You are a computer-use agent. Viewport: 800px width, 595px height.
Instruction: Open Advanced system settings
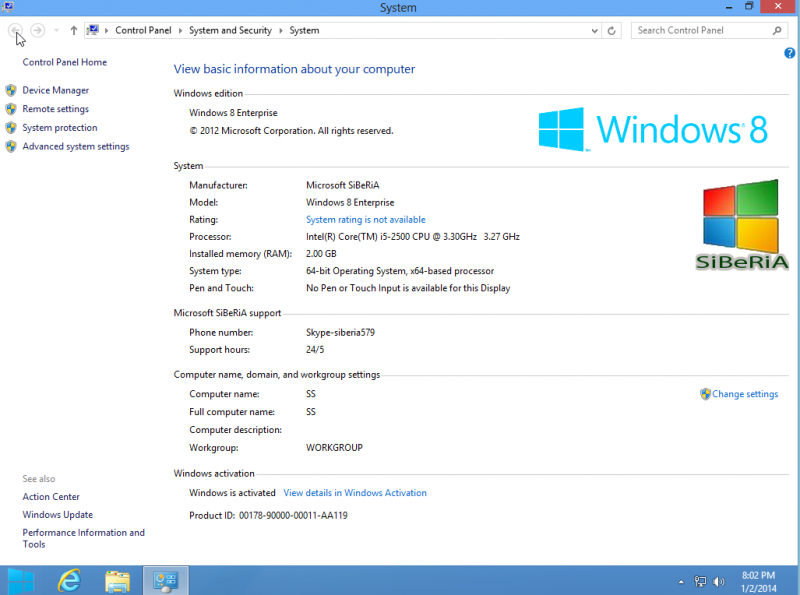76,146
